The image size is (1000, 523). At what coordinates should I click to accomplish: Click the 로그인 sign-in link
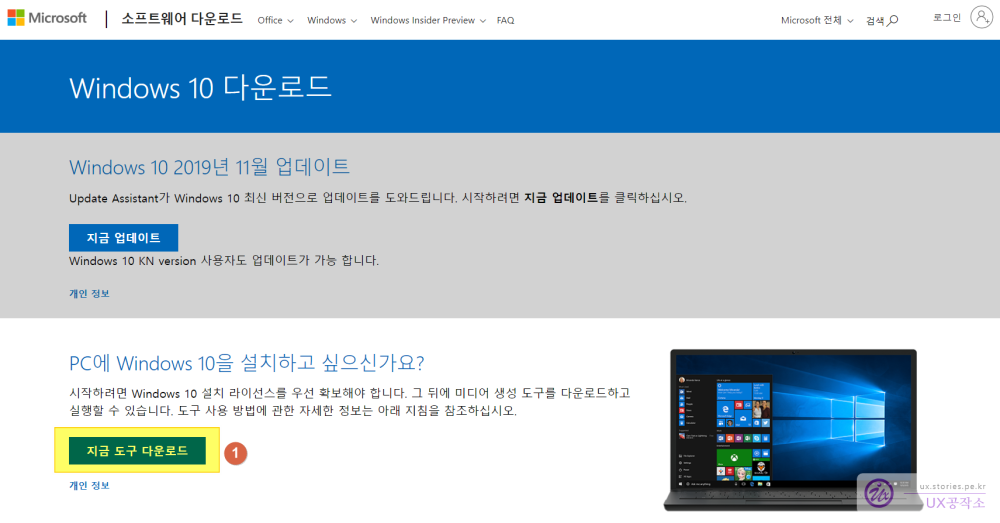946,18
